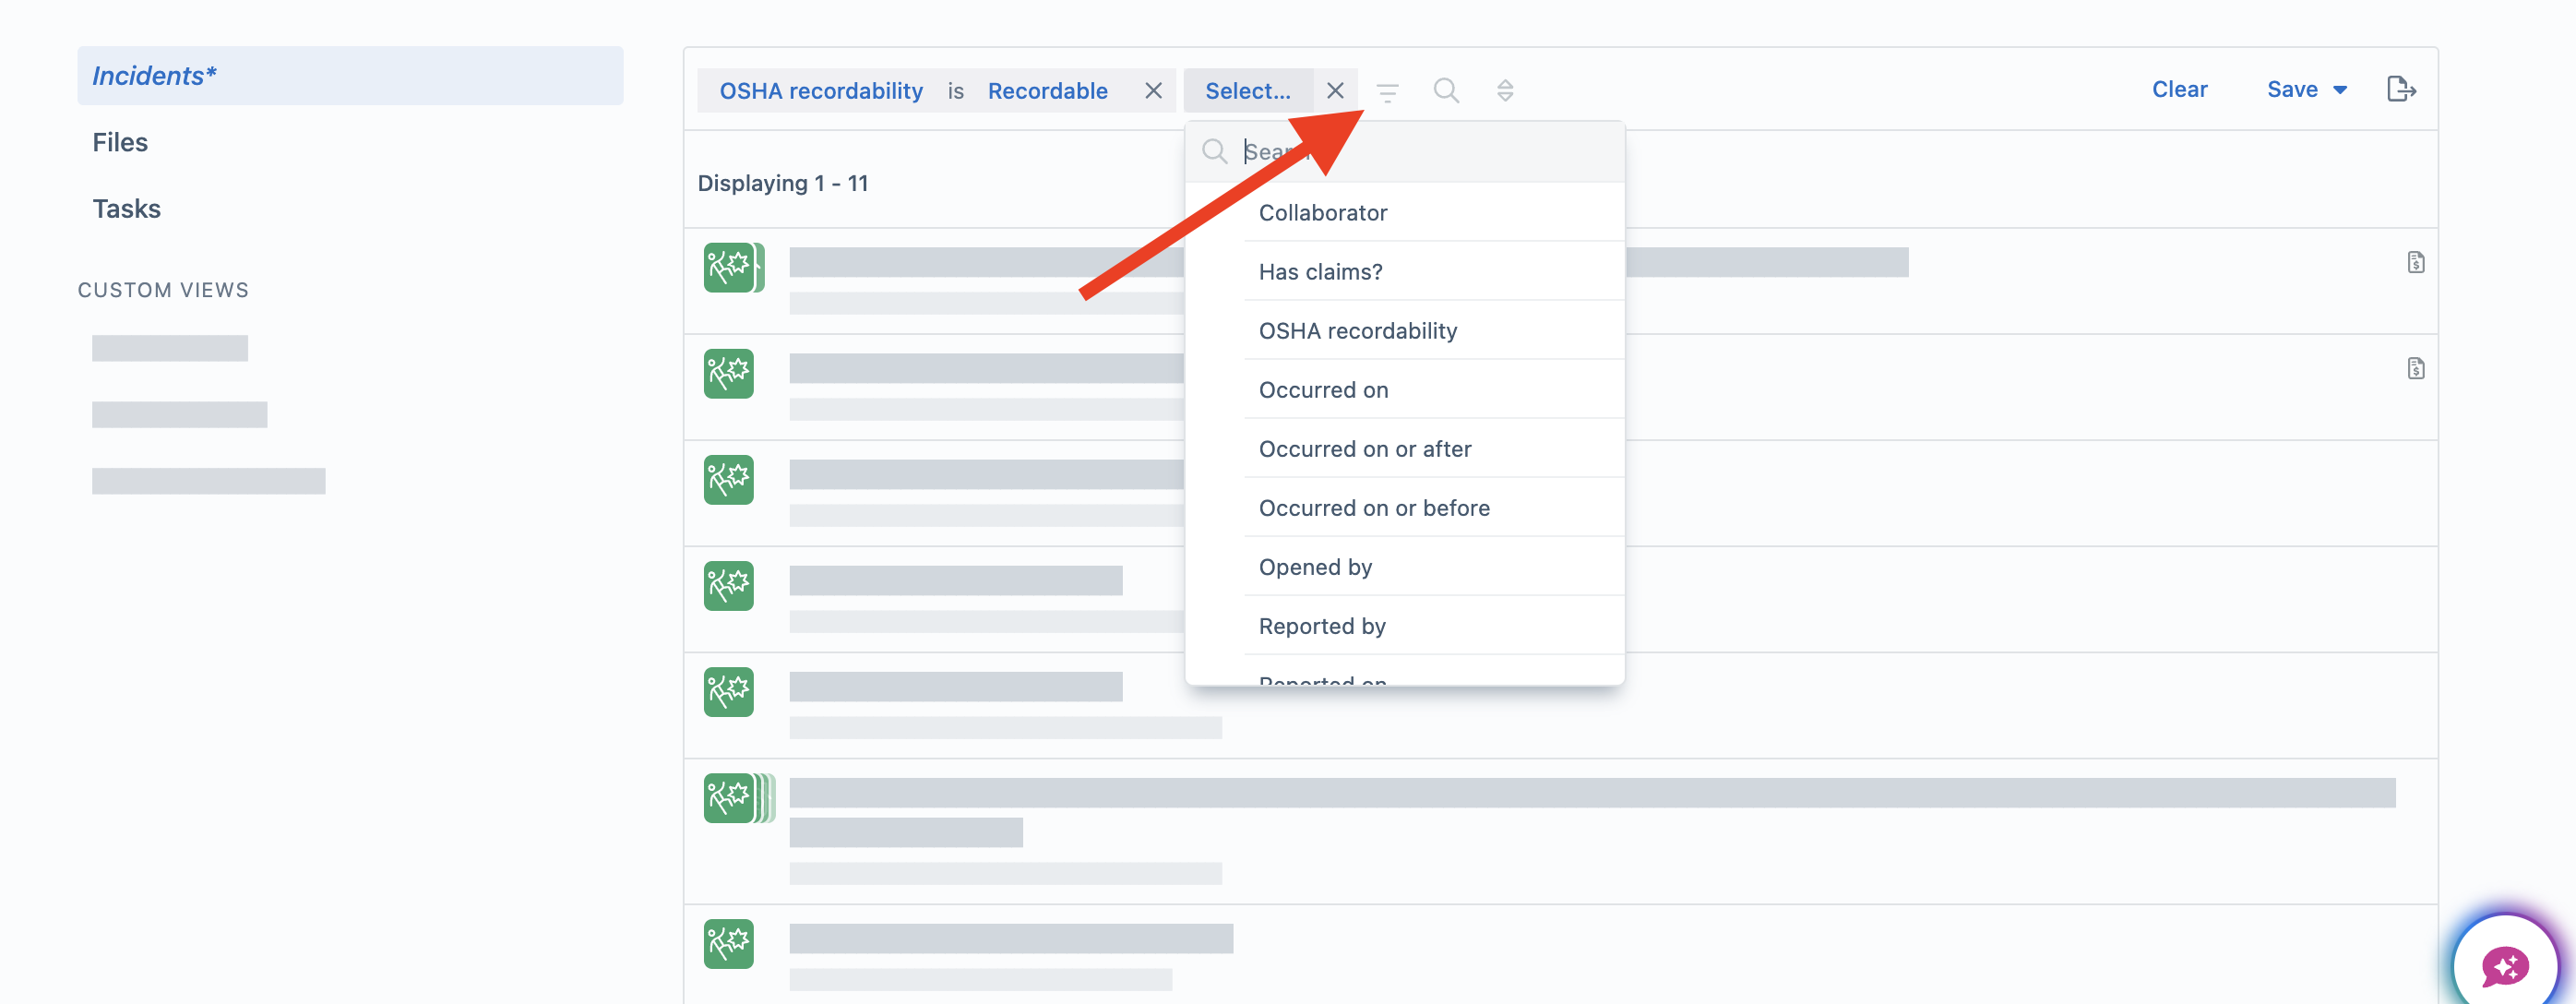Remove the Select... filter chip
Screen dimensions: 2576x1004
click(1335, 91)
